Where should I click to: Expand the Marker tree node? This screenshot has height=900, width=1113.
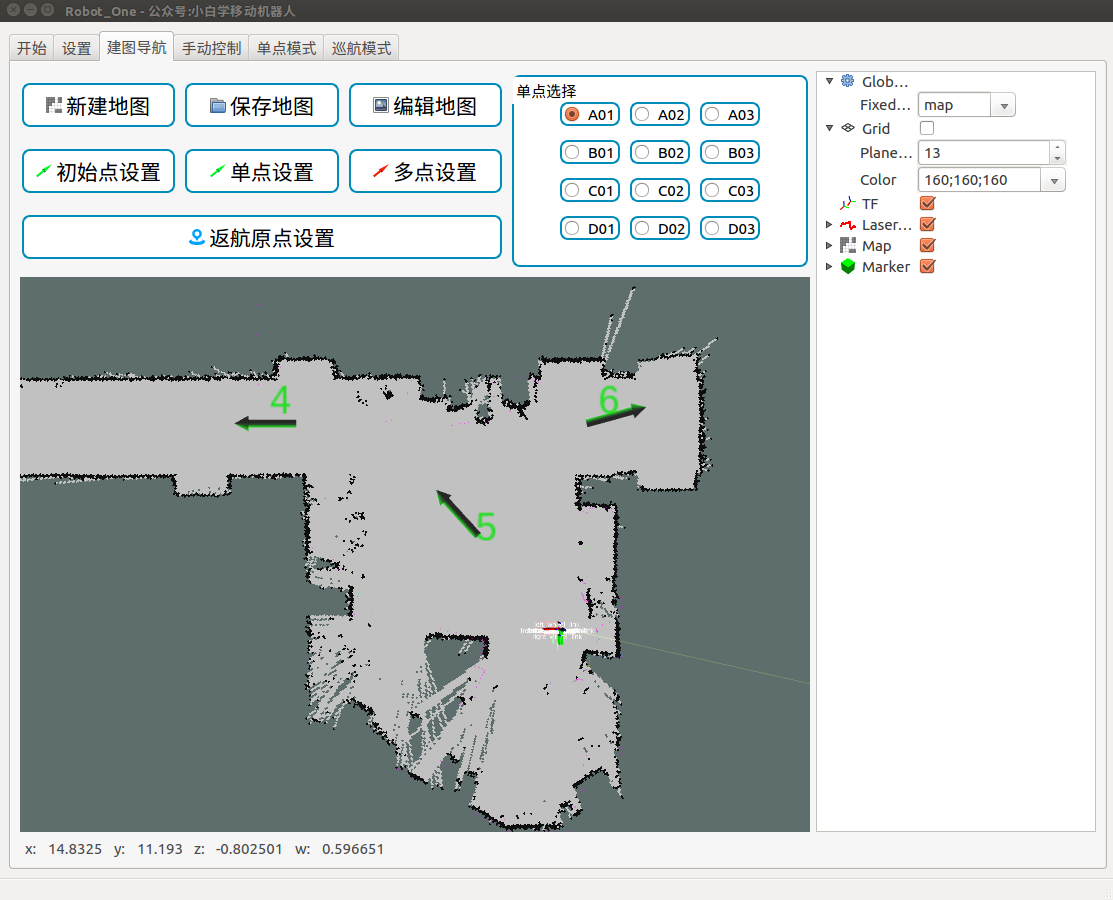828,266
